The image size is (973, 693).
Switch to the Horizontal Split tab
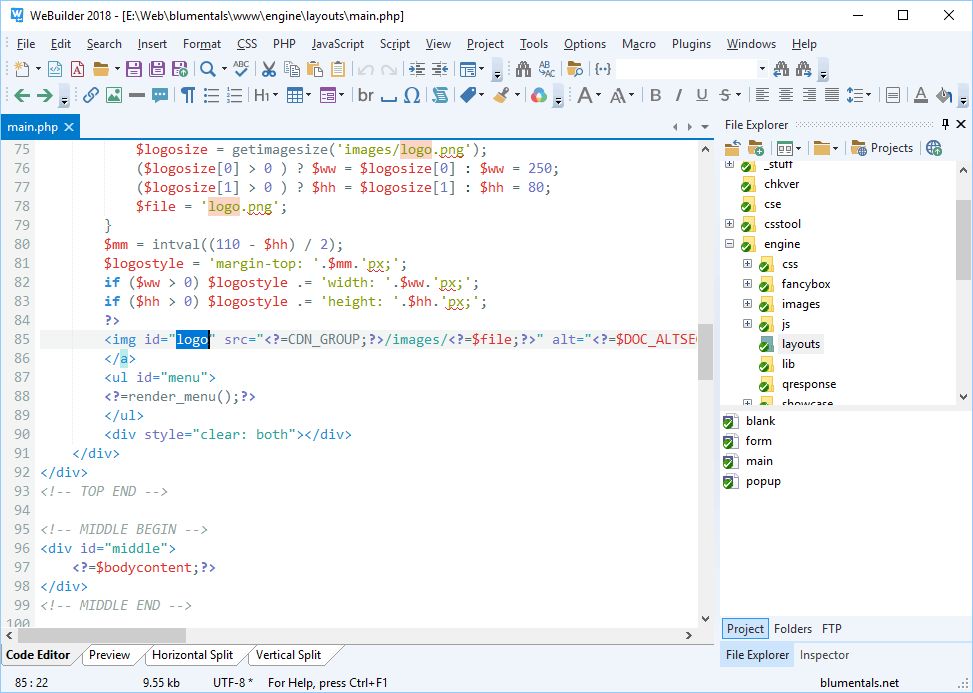[x=192, y=655]
